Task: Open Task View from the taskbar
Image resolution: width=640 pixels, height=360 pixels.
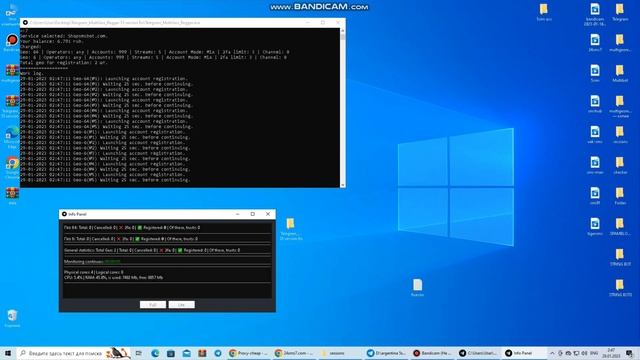Action: 139,353
